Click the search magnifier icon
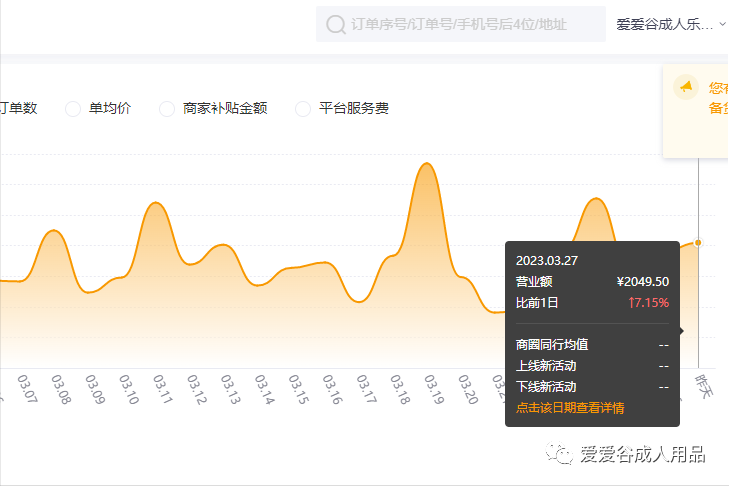The image size is (729, 486). pyautogui.click(x=336, y=24)
